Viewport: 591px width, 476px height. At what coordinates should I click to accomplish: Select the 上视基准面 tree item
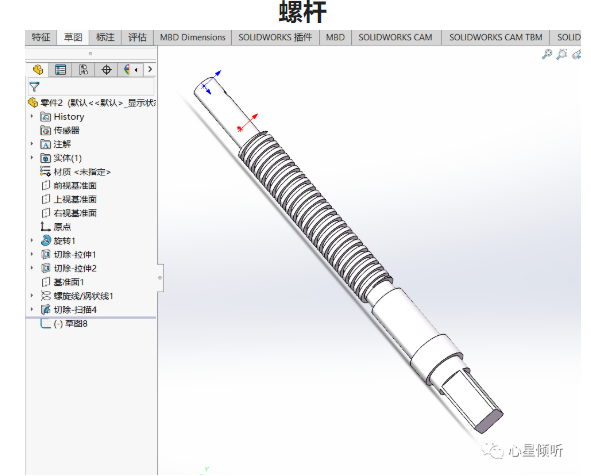(x=69, y=199)
